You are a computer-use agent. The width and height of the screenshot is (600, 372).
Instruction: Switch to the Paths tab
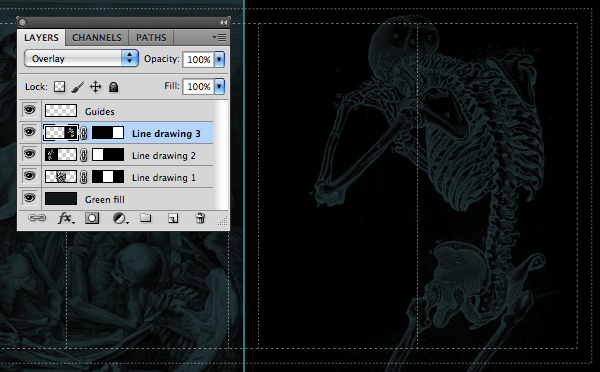tap(151, 38)
